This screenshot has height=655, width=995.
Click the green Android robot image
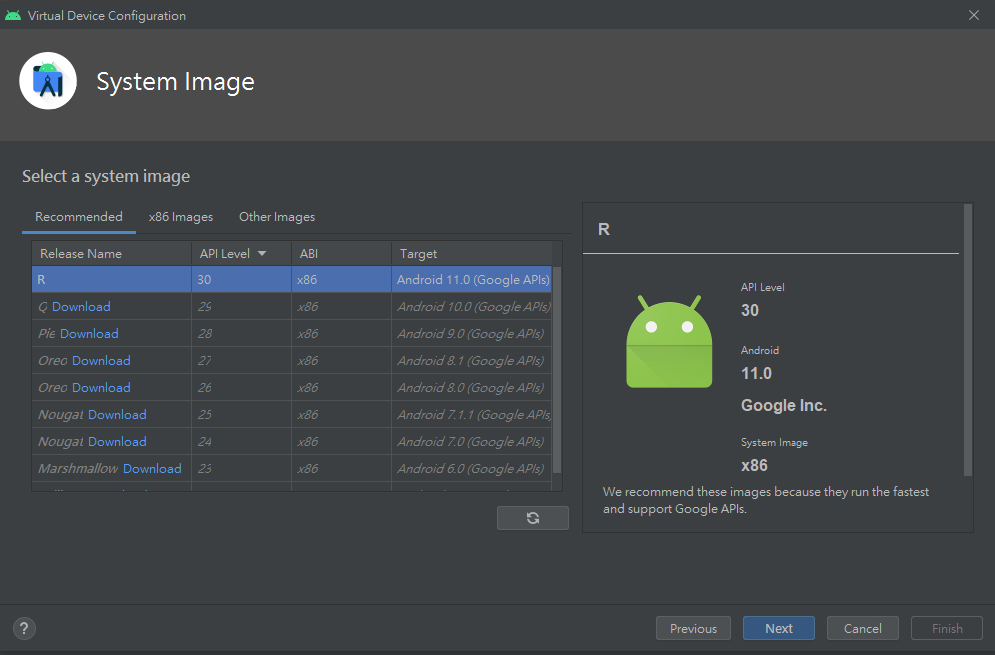click(669, 341)
